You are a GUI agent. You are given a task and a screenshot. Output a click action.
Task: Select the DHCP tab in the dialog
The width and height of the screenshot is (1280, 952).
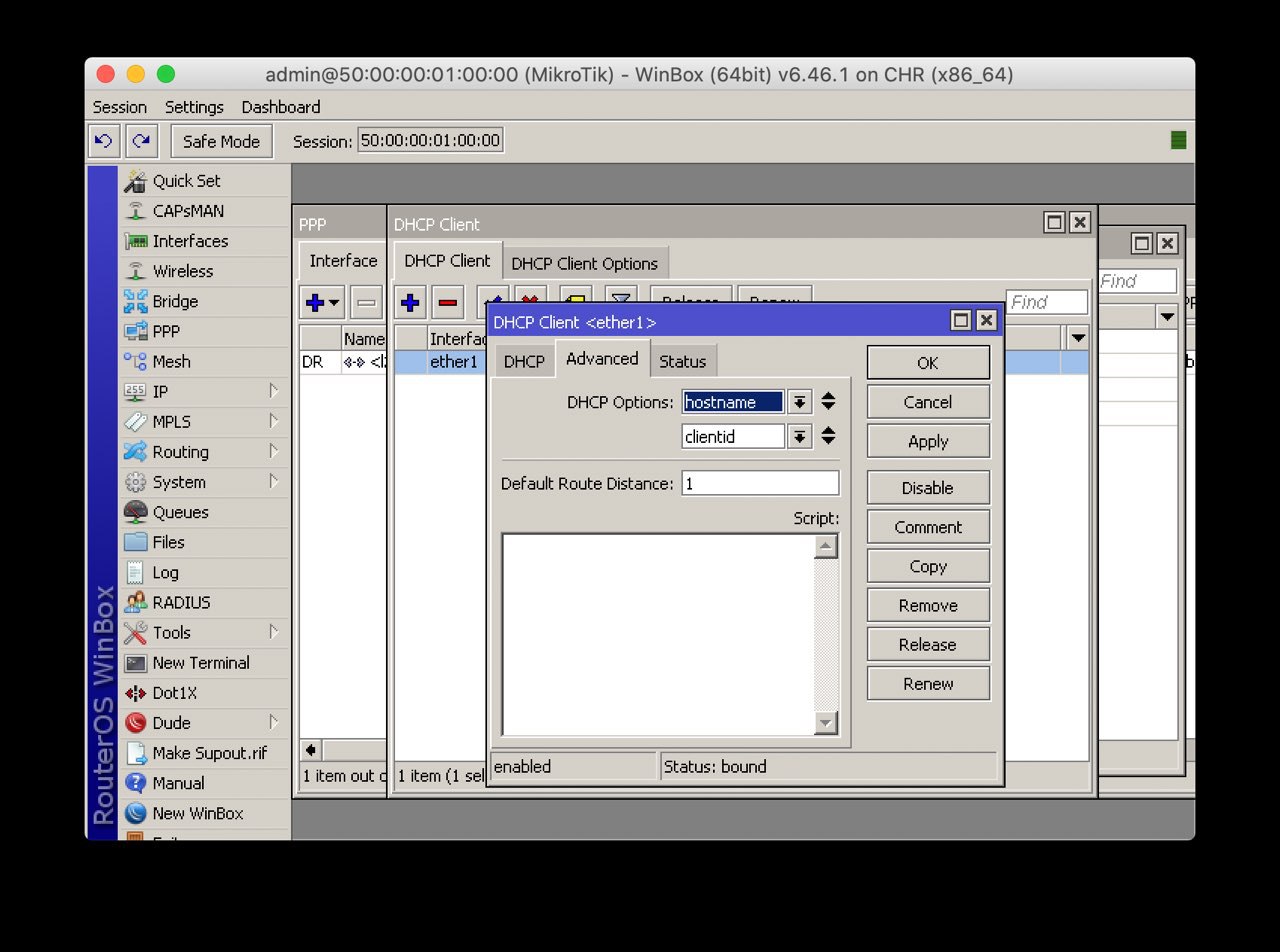524,362
